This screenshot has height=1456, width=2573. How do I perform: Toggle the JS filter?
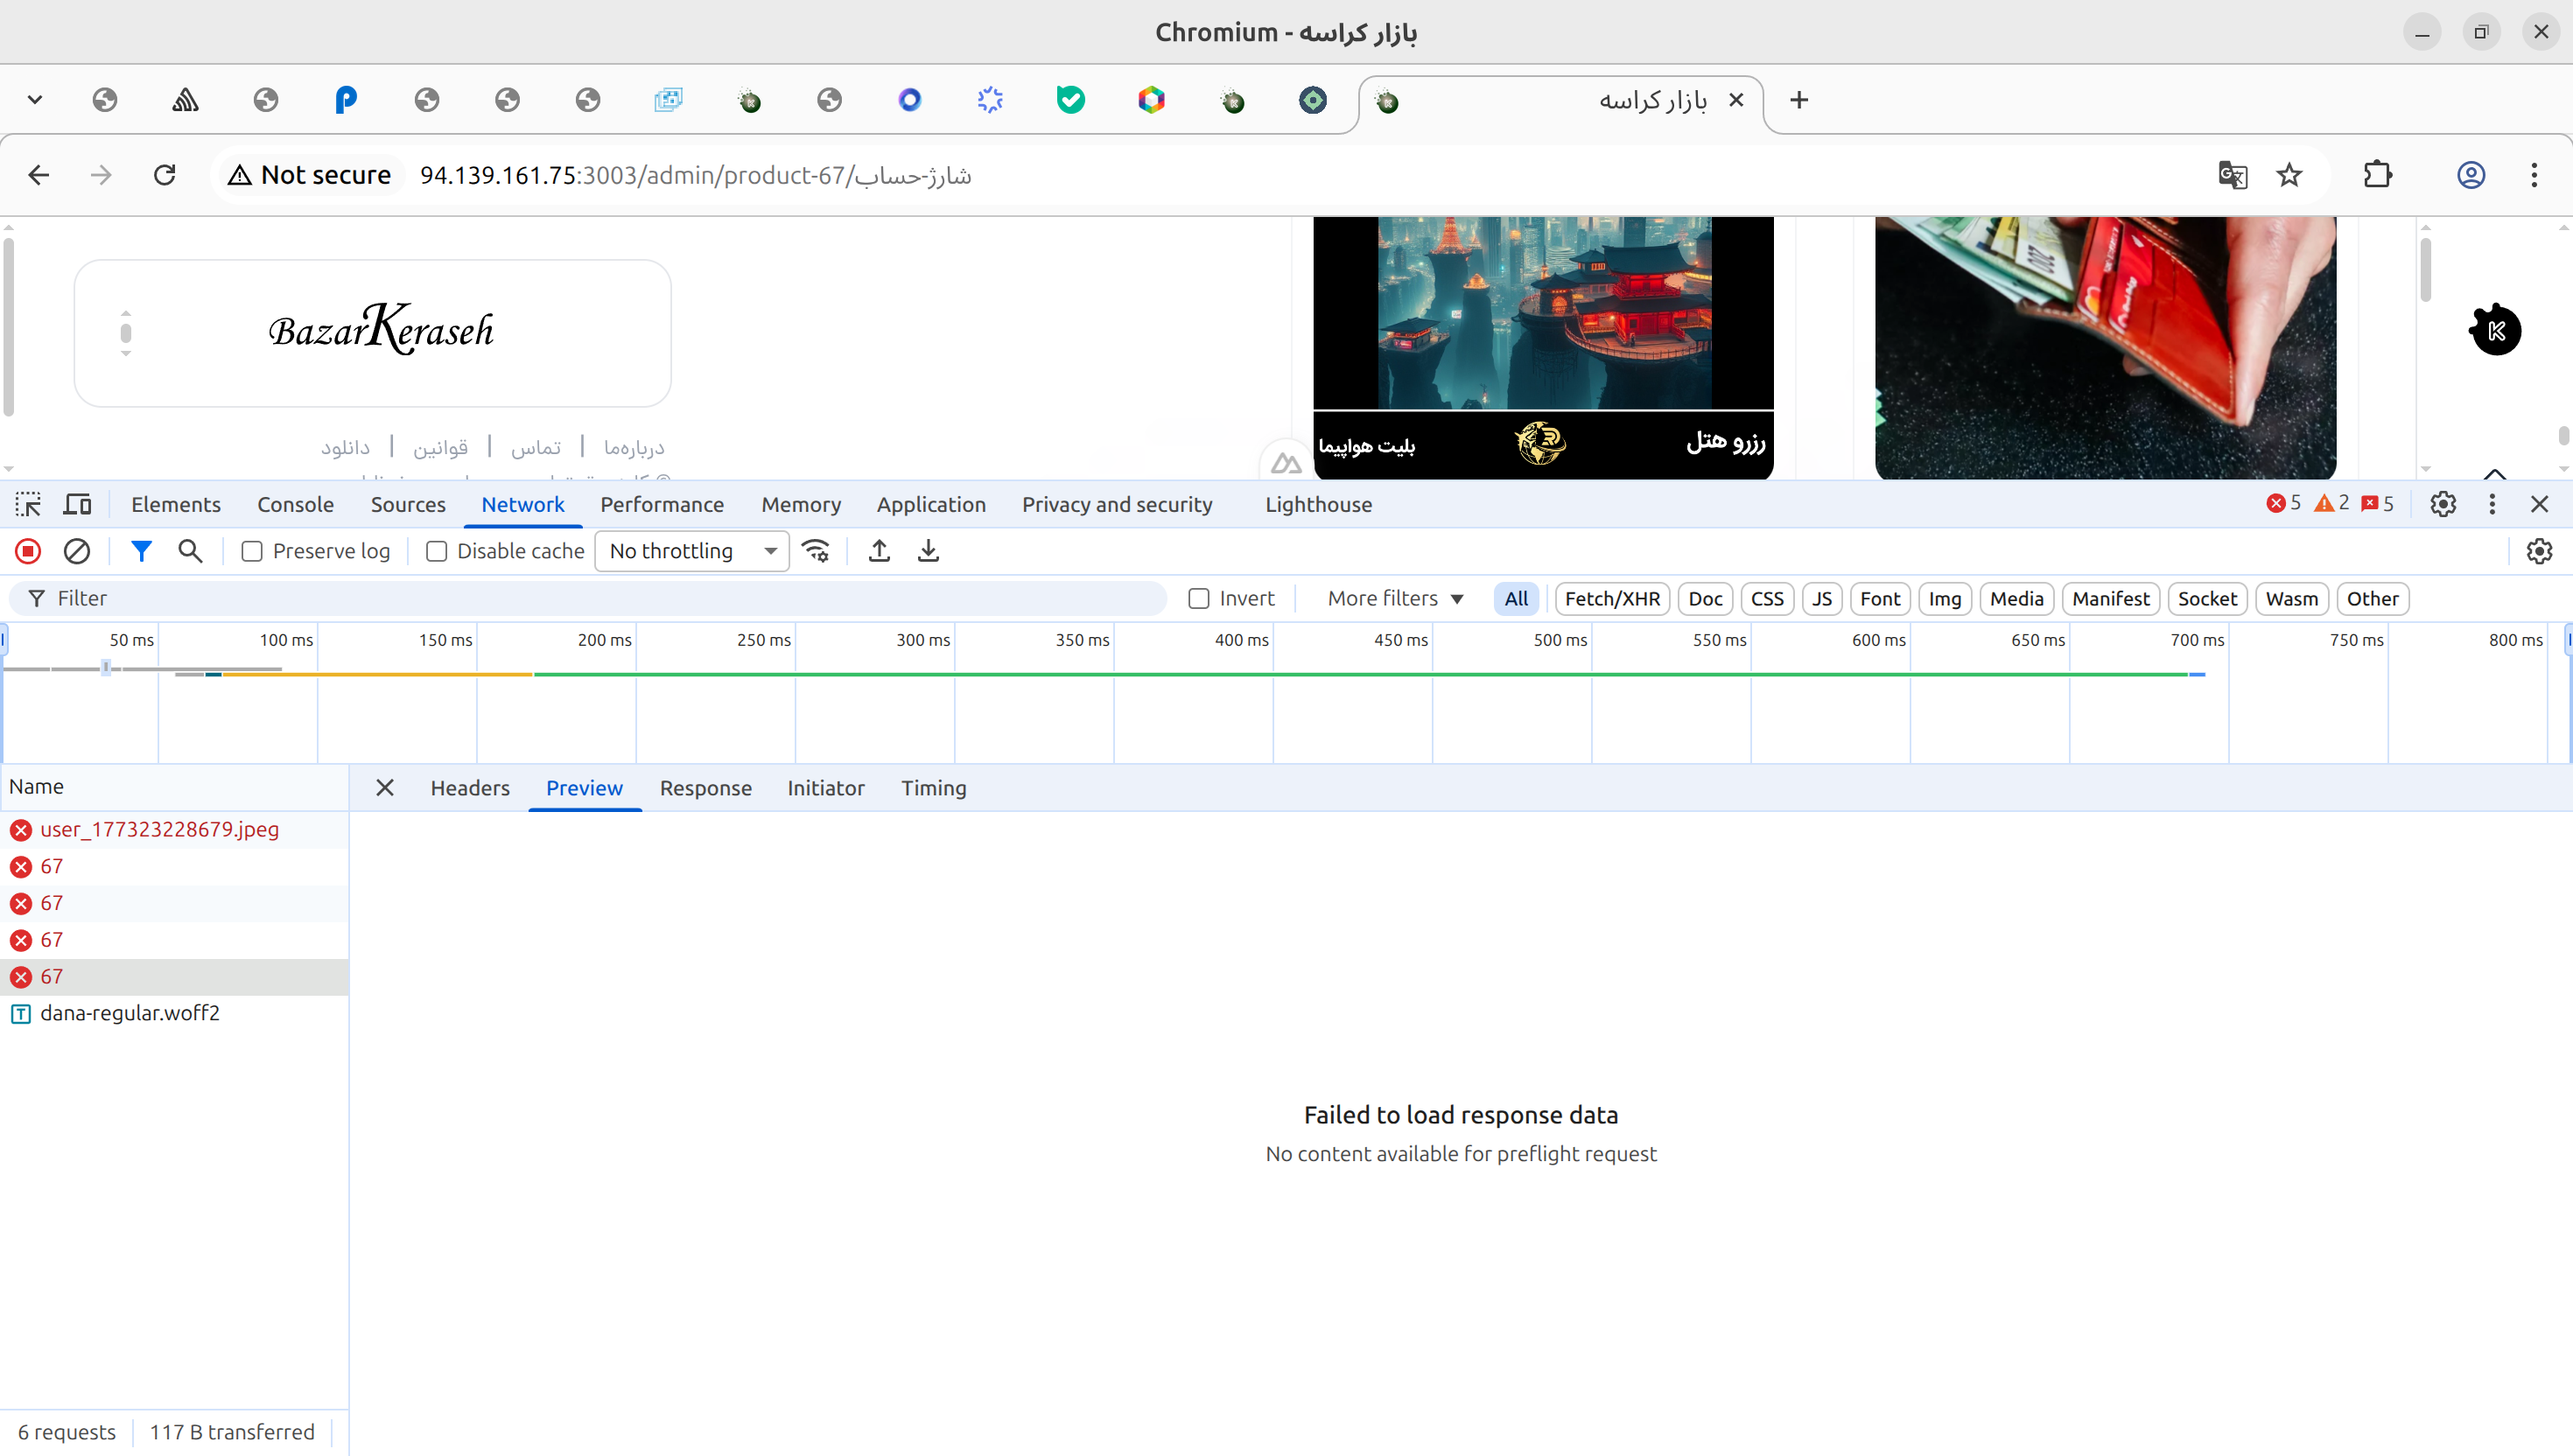click(x=1822, y=598)
